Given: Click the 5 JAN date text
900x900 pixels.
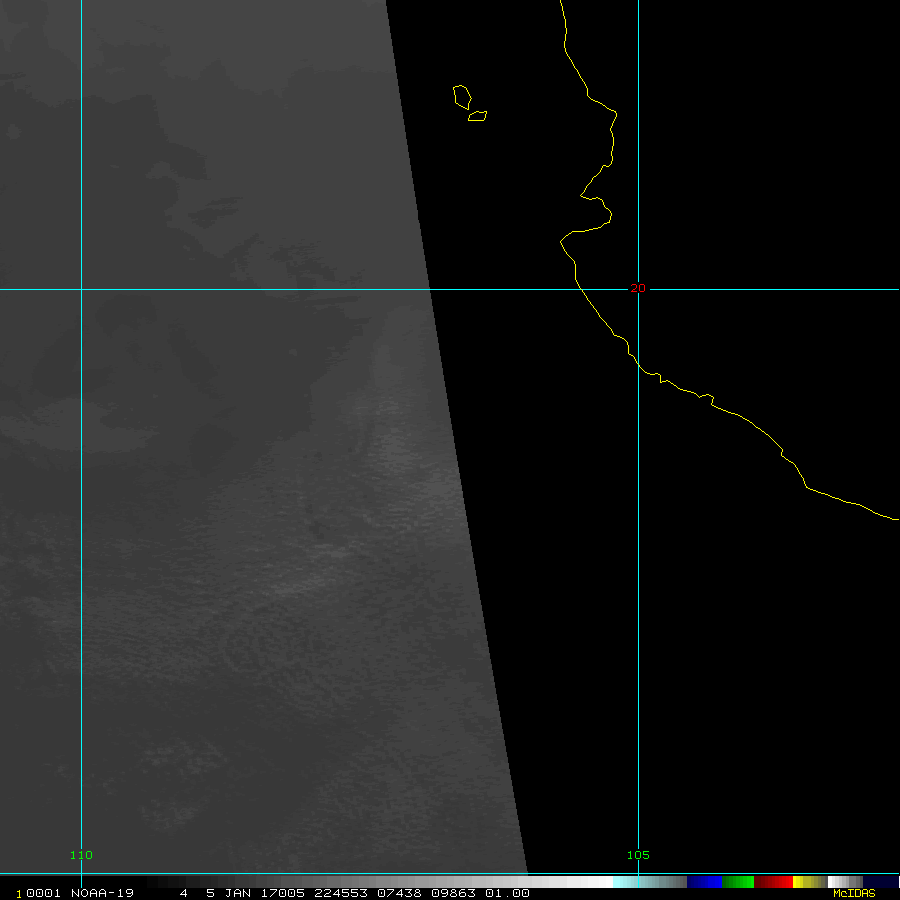Looking at the screenshot, I should 228,893.
